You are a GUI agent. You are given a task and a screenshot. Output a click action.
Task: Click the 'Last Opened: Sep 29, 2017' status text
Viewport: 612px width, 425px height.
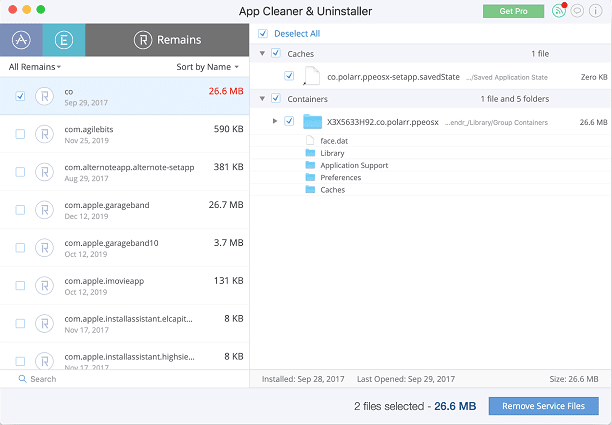(406, 379)
